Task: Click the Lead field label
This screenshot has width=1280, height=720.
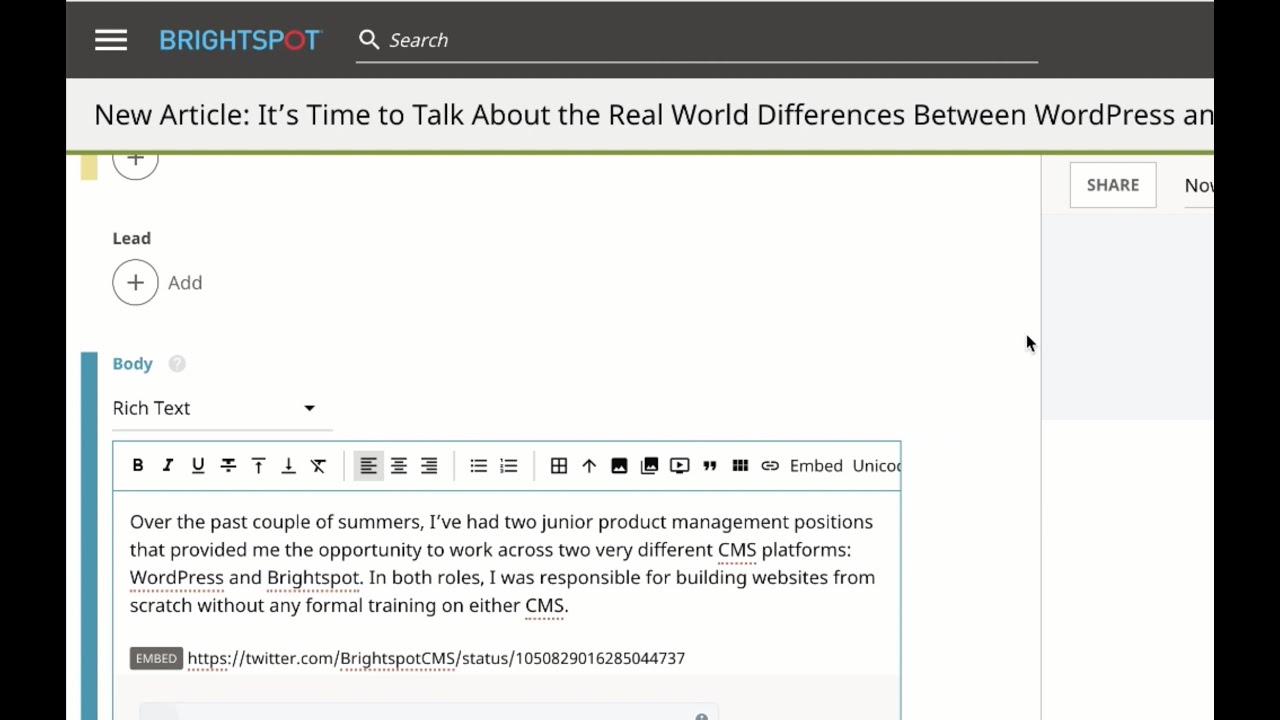Action: coord(131,238)
